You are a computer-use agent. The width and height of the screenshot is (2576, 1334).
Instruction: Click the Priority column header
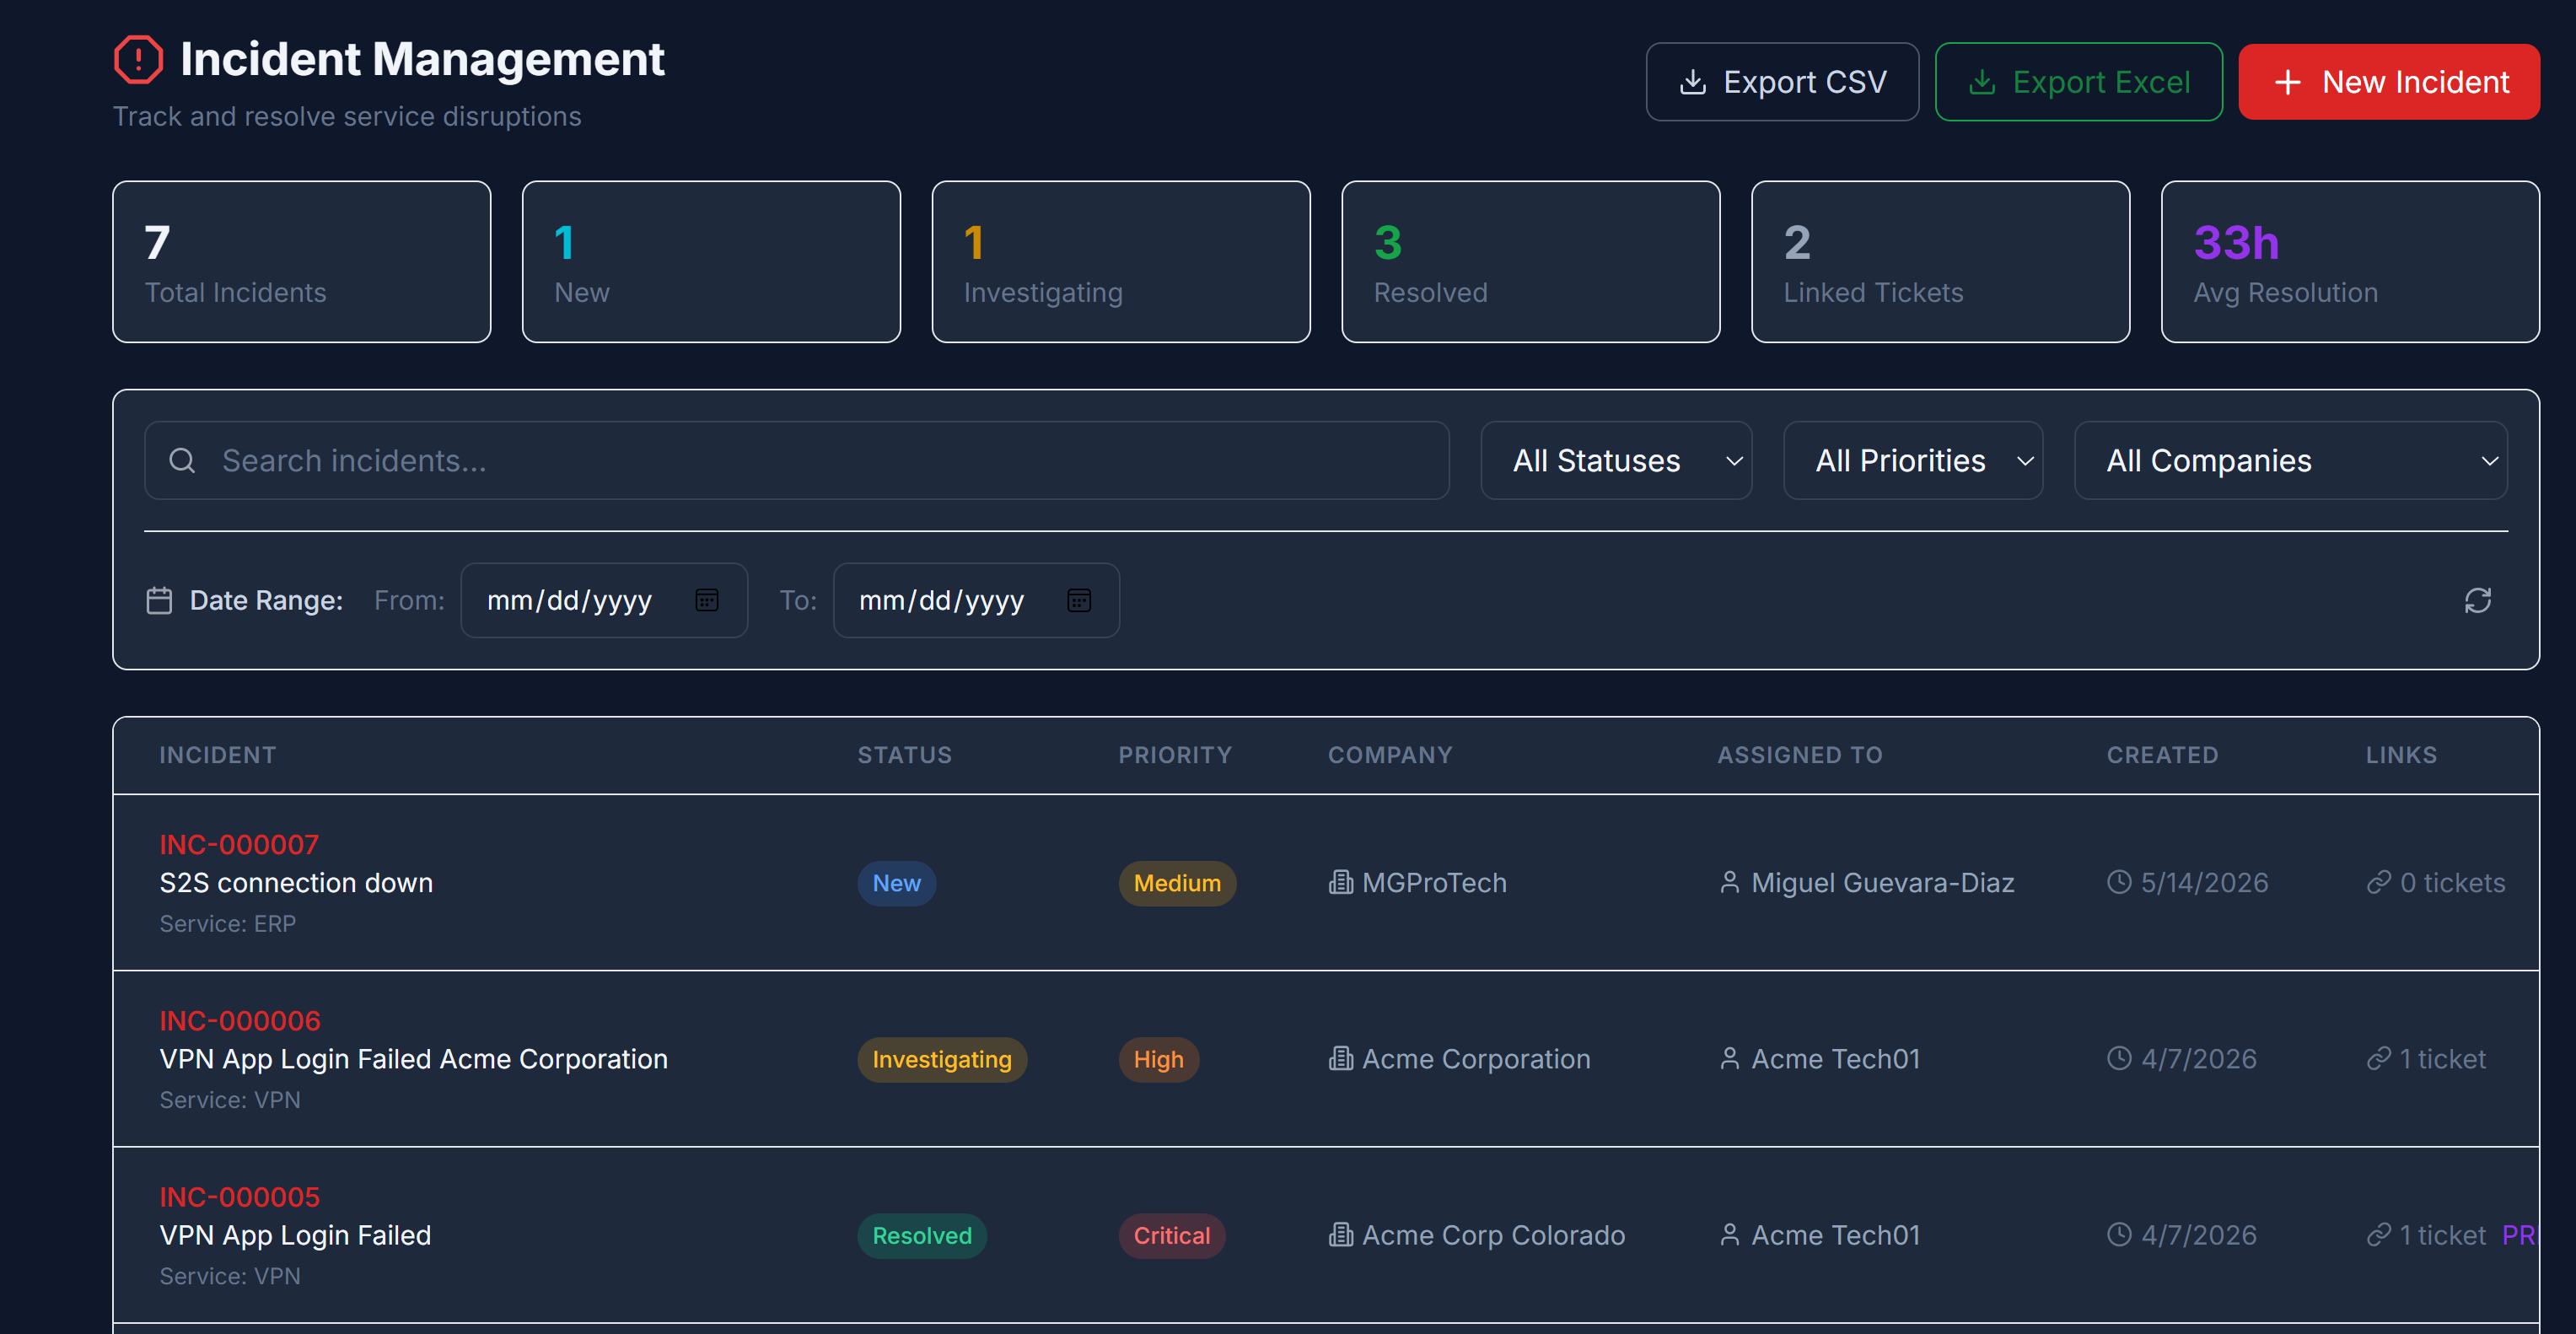pos(1175,755)
